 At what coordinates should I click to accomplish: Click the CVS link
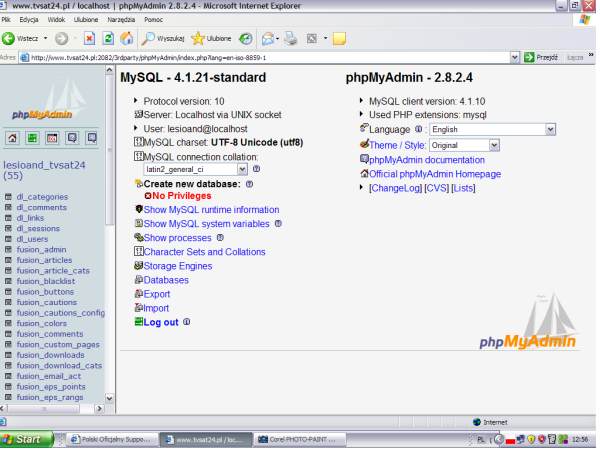tap(436, 188)
